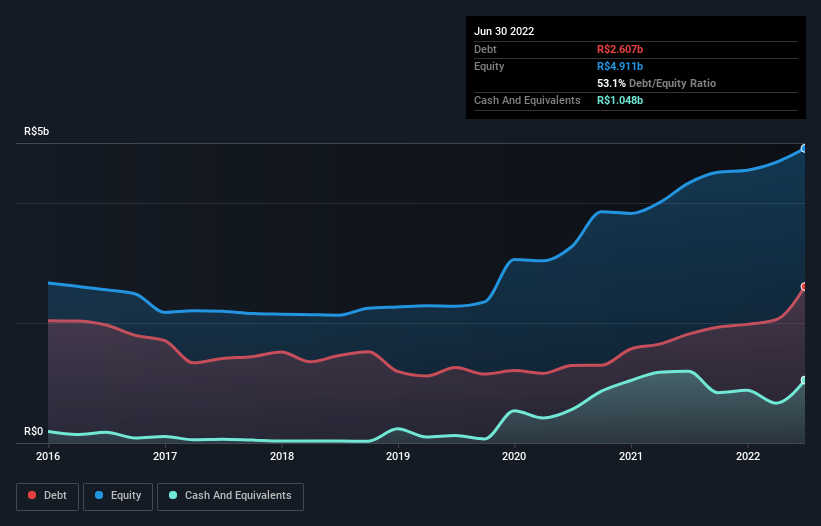
Task: Toggle Cash And Equivalents legend button
Action: click(x=230, y=496)
